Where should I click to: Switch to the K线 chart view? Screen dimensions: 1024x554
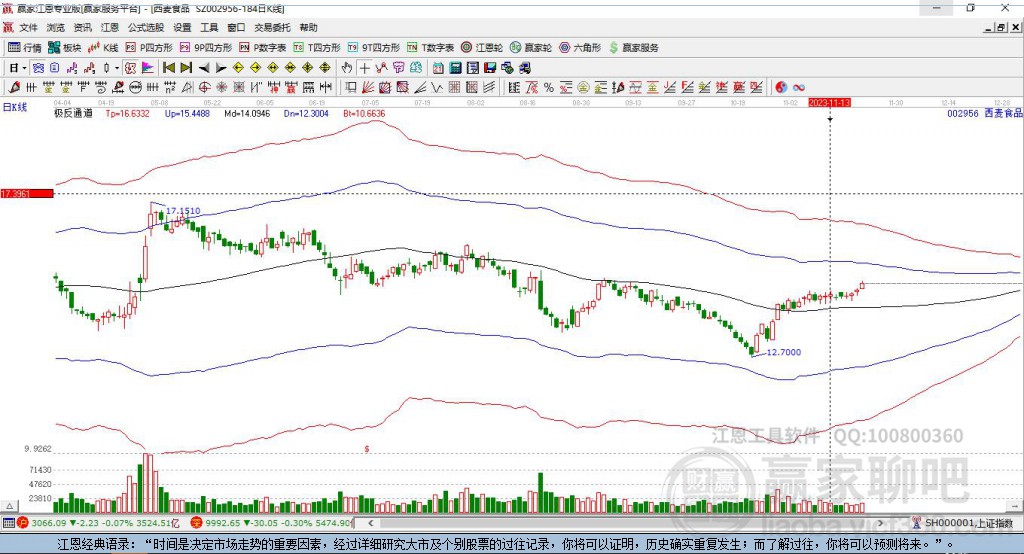(x=103, y=48)
